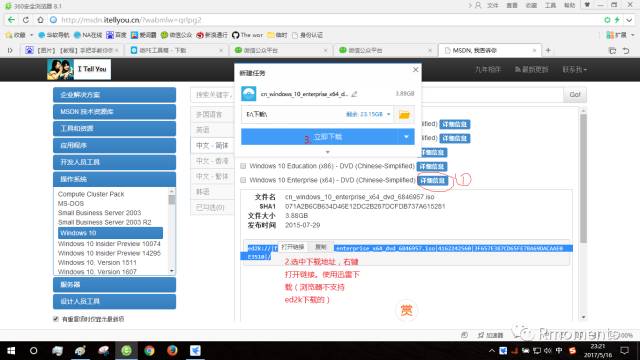Open the arrow beside 立即下载 button
The height and width of the screenshot is (360, 640).
coord(406,137)
